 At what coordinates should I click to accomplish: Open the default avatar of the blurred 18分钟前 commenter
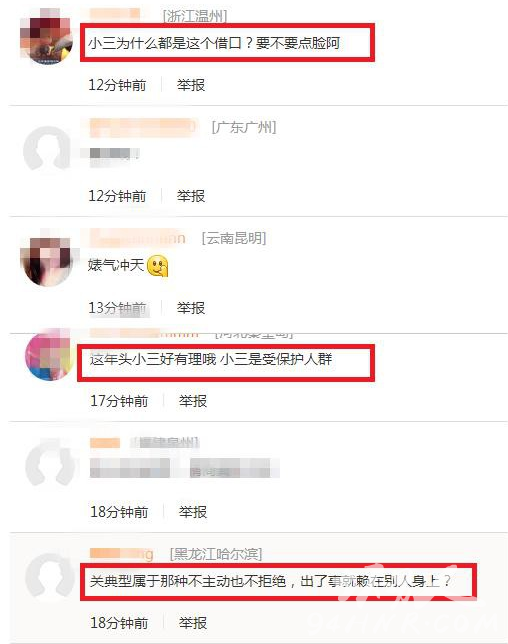tap(50, 462)
